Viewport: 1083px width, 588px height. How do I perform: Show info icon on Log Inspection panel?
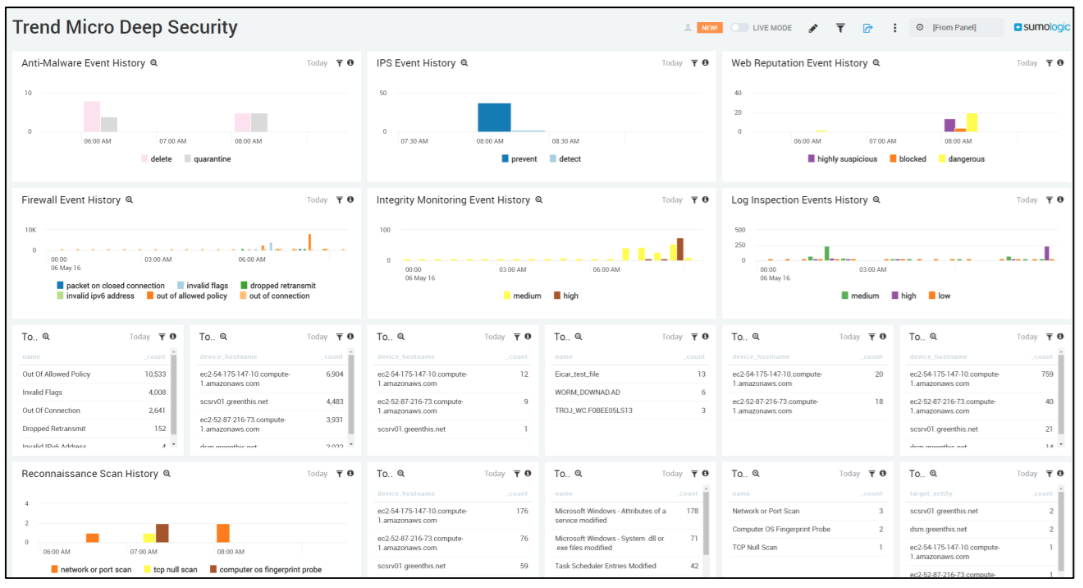pos(1060,200)
